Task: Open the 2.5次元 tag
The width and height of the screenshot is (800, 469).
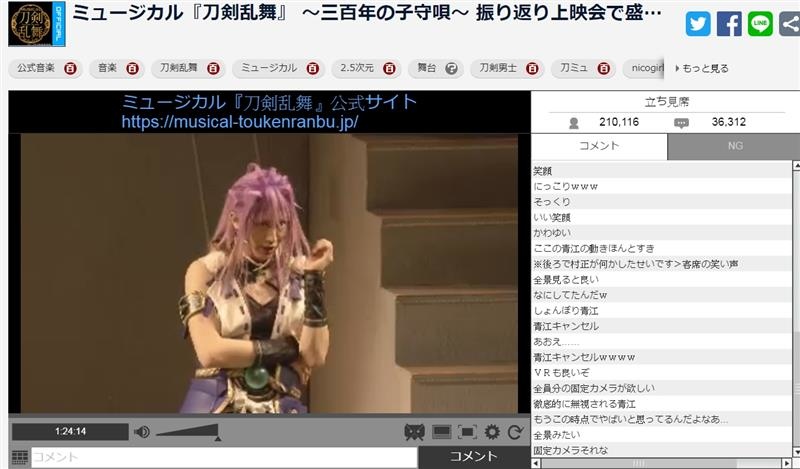Action: (x=357, y=68)
